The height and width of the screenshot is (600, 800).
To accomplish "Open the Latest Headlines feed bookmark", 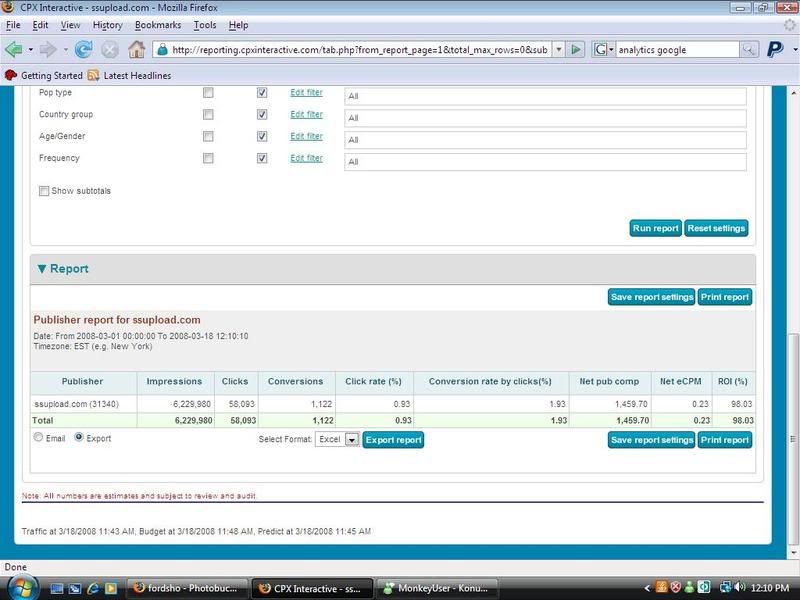I will [129, 75].
